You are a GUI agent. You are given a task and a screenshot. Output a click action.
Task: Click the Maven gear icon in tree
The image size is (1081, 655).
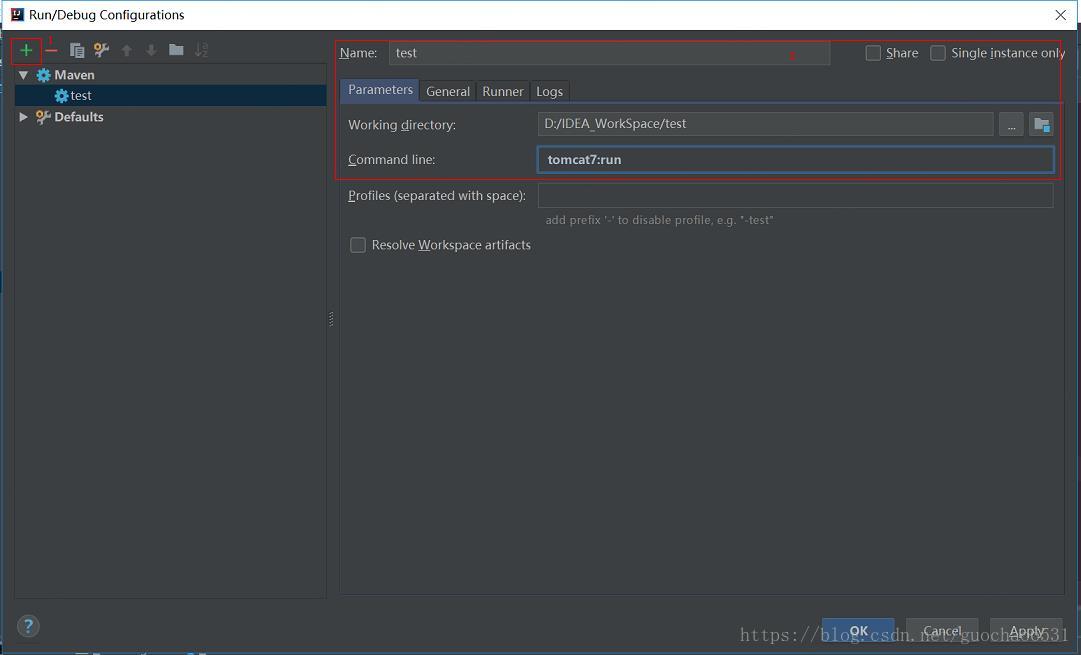pos(43,75)
